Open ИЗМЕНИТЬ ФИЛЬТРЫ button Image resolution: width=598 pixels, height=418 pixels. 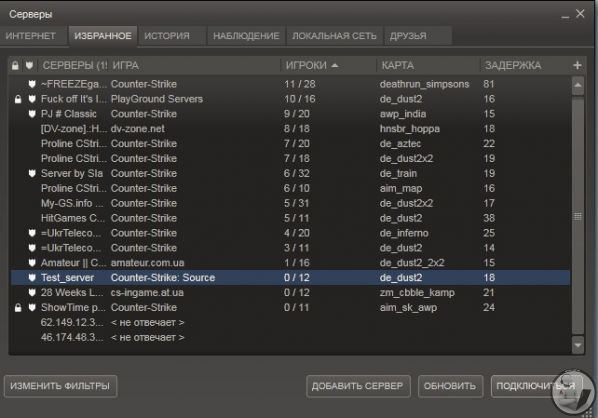pyautogui.click(x=60, y=386)
